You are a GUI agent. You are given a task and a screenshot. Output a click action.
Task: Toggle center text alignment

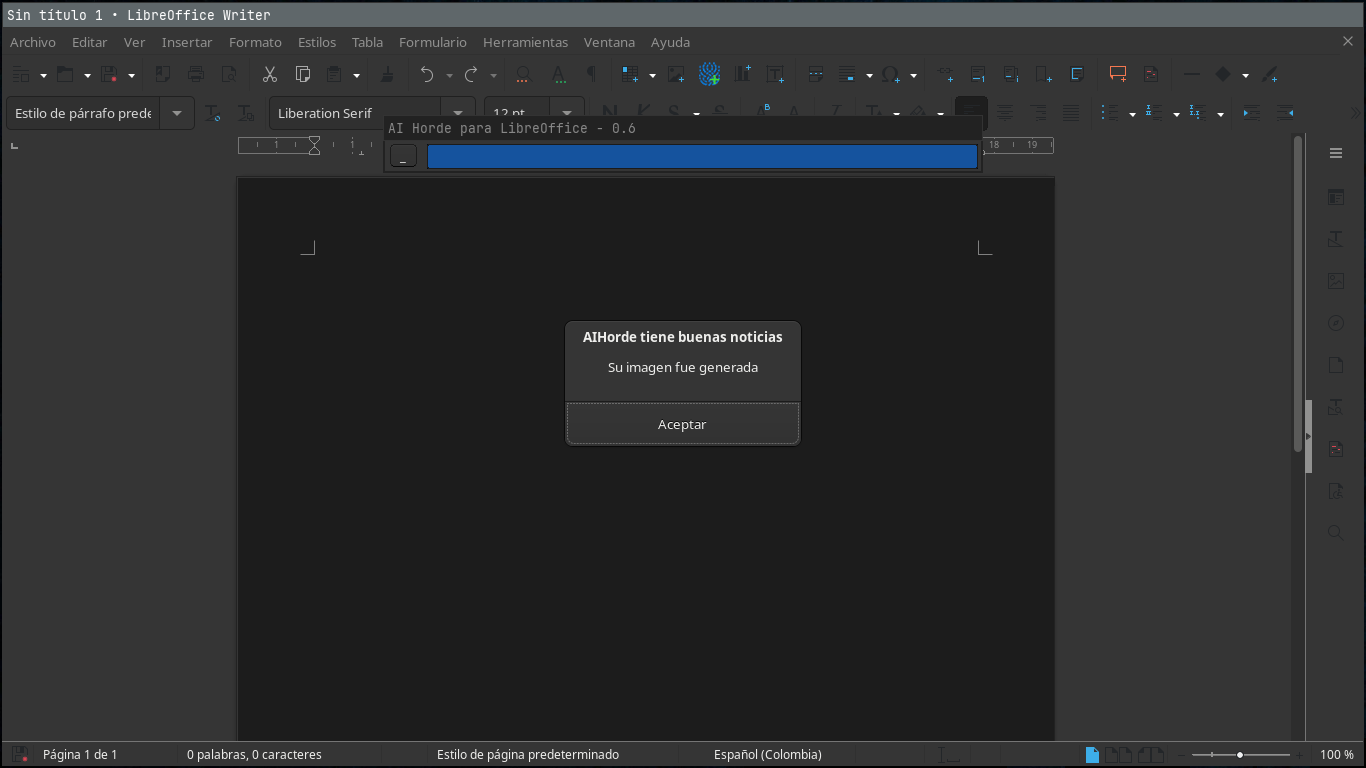coord(1004,113)
